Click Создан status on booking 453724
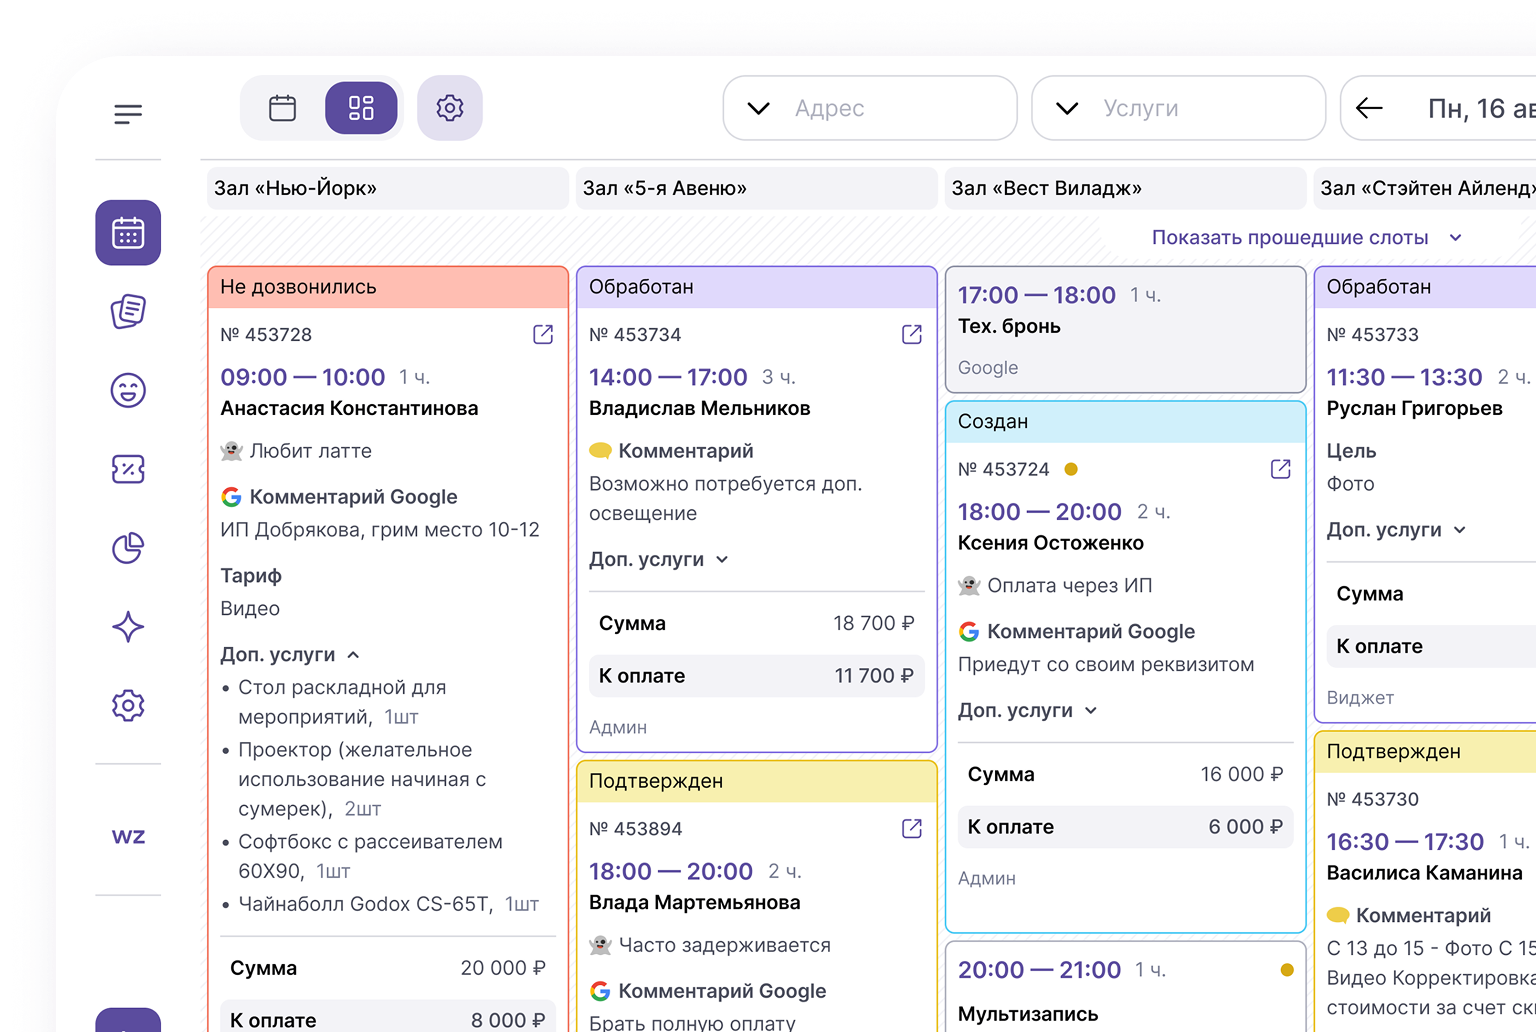This screenshot has height=1032, width=1536. [1125, 422]
